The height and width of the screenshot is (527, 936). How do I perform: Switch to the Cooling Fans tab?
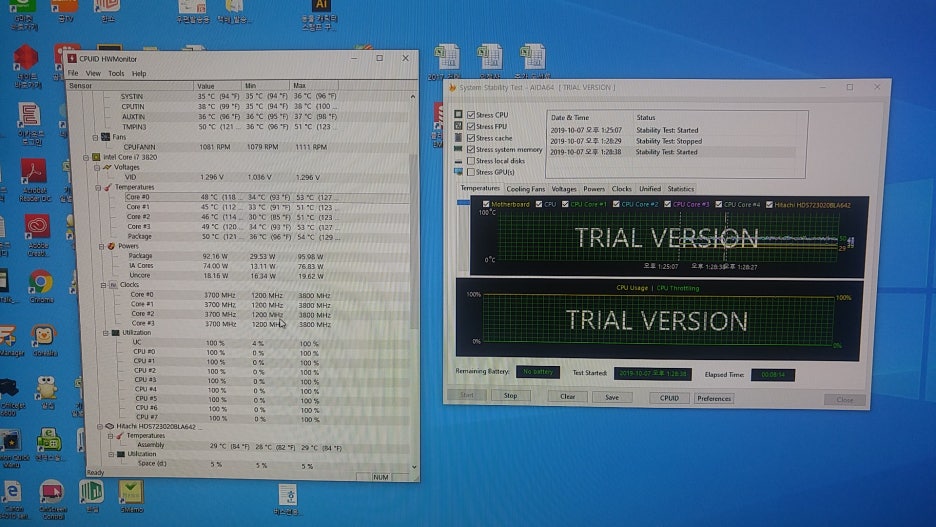click(x=525, y=189)
